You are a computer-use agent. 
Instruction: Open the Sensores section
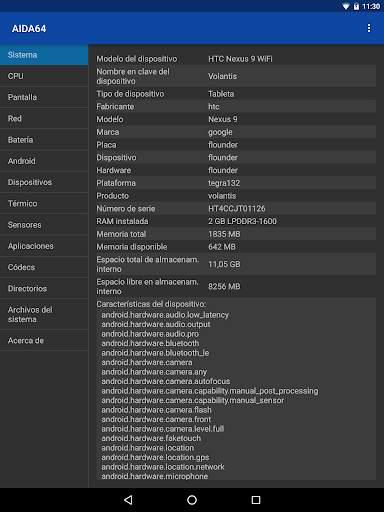point(44,225)
